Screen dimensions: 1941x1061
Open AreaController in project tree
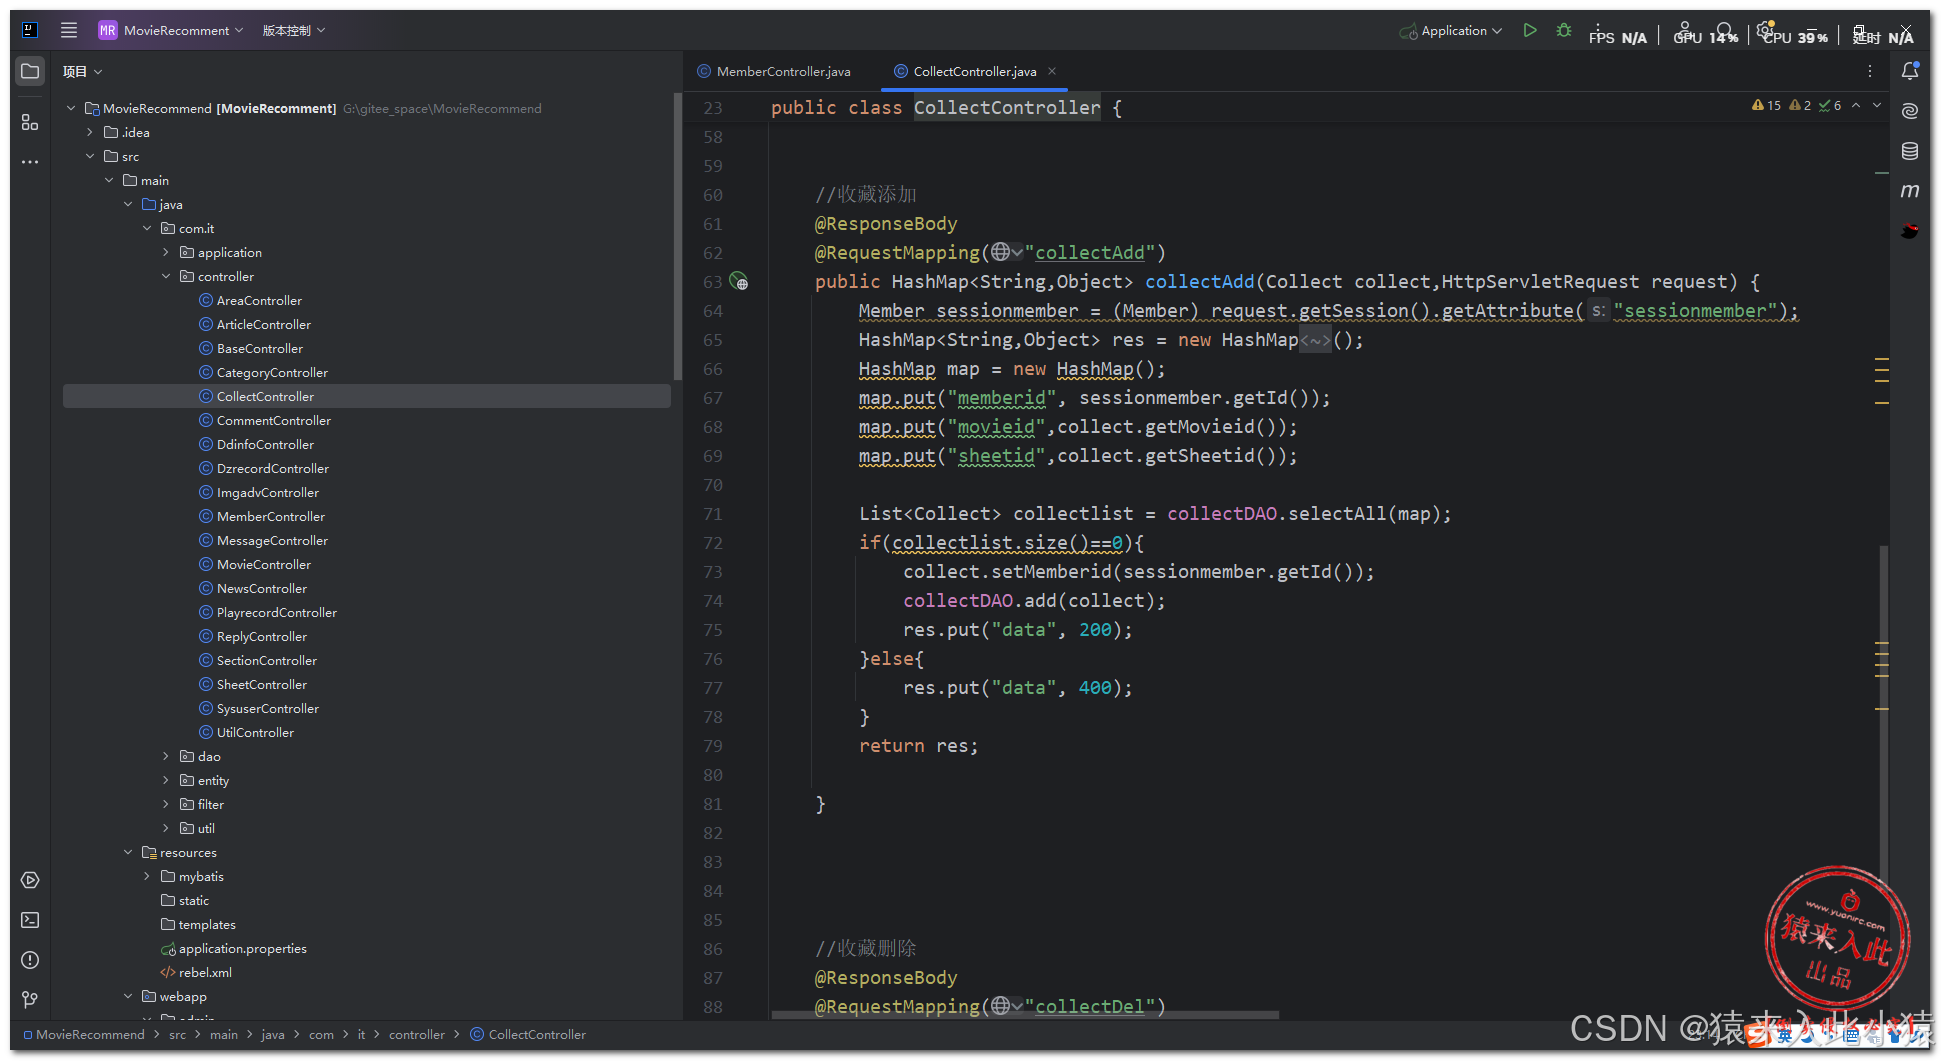pos(259,300)
